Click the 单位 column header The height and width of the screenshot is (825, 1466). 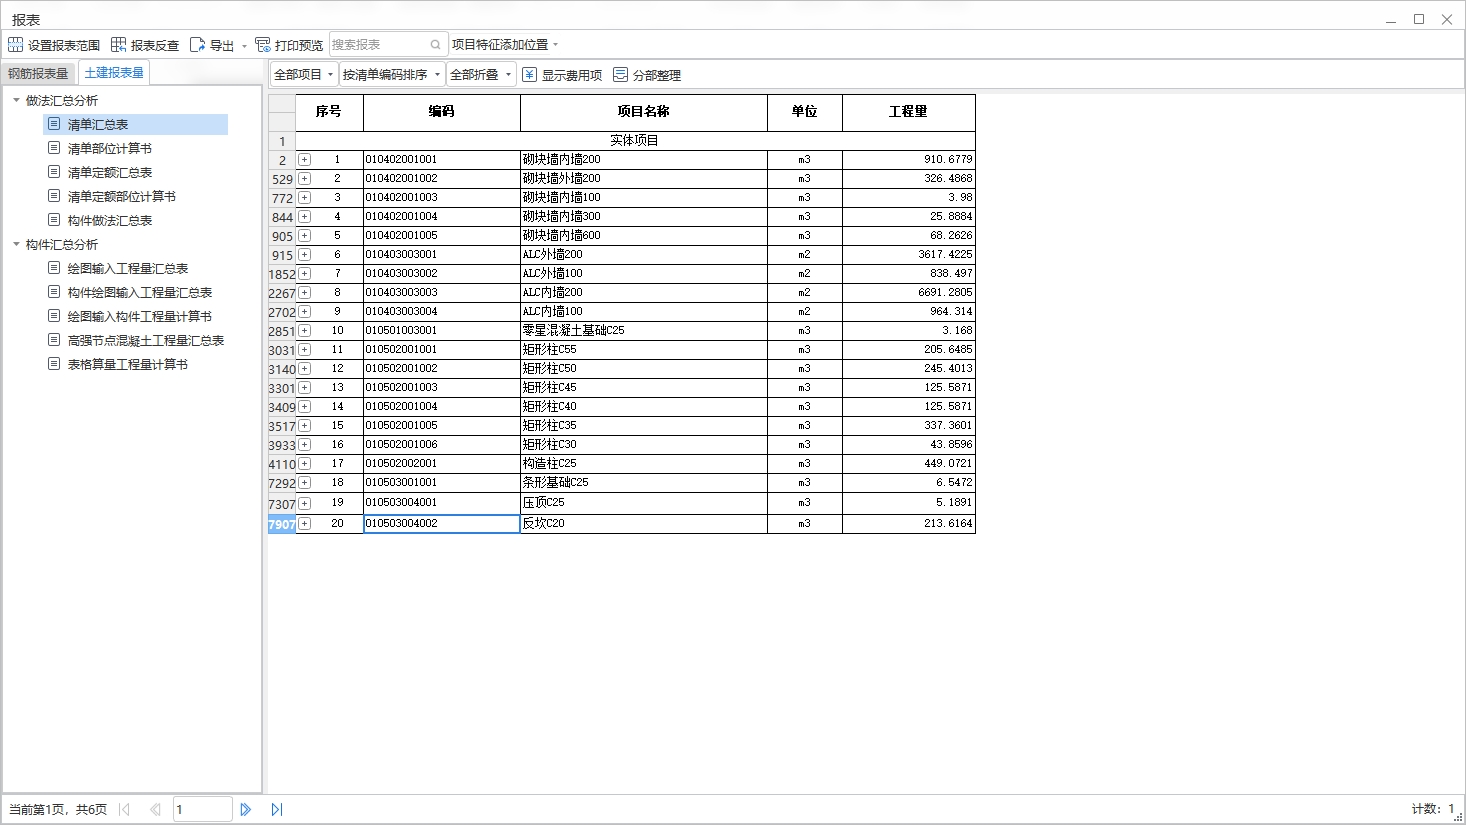click(805, 112)
